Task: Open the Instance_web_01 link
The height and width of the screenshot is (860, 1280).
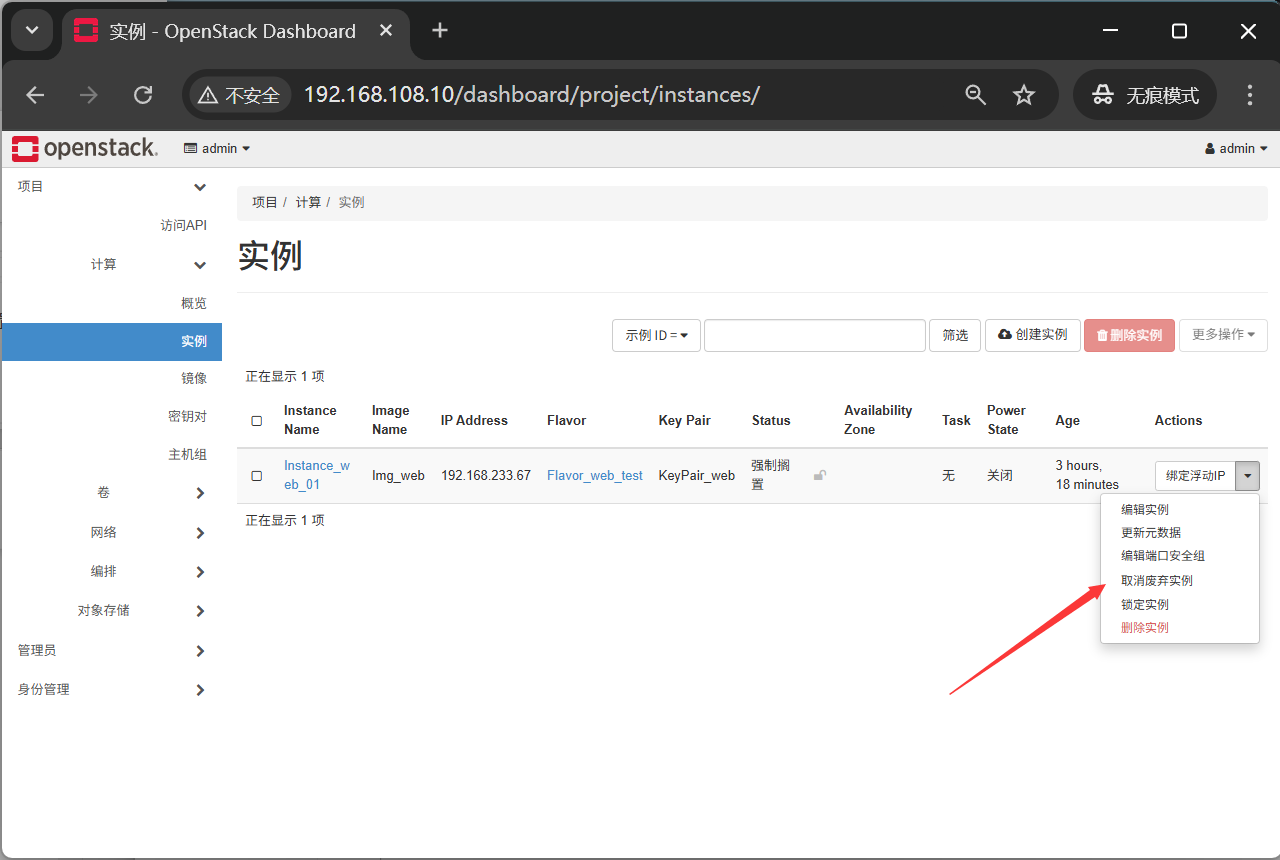Action: pos(317,475)
